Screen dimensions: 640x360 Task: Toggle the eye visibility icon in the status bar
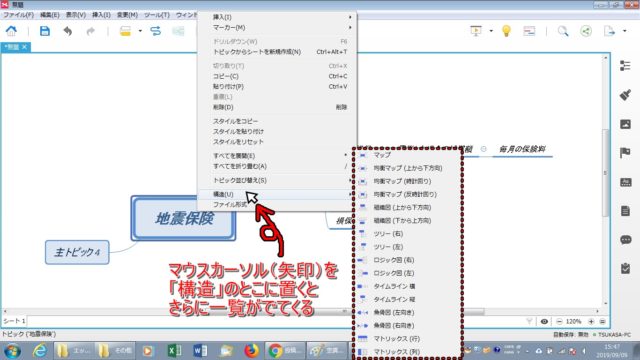544,322
